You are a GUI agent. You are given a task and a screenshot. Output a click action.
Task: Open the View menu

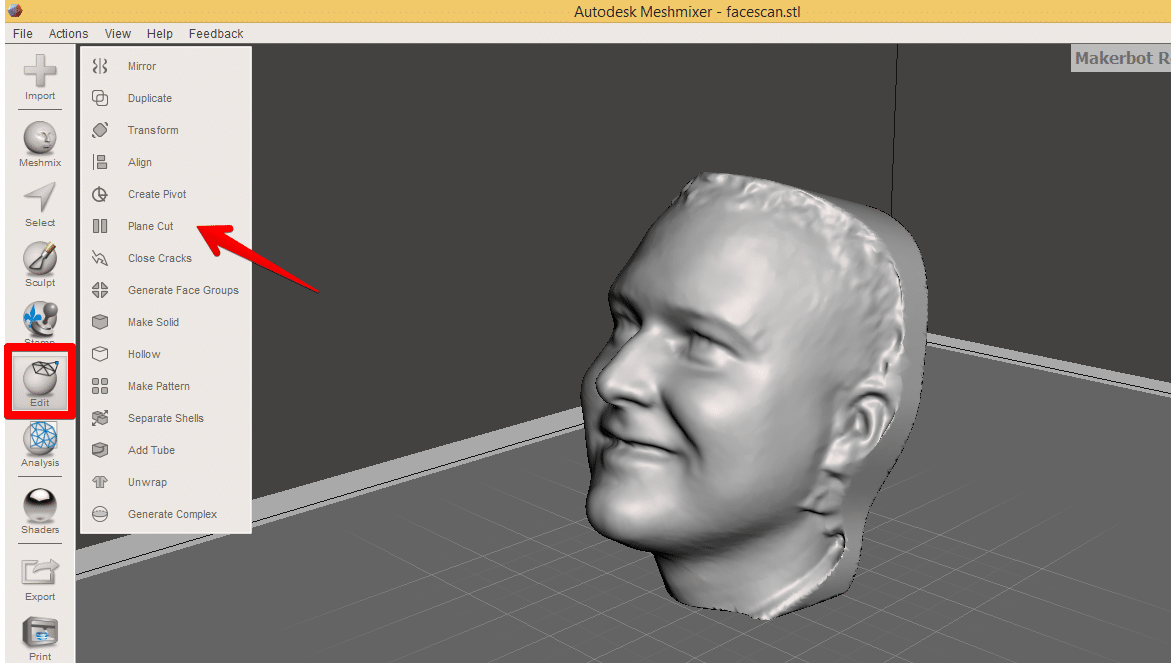click(117, 34)
